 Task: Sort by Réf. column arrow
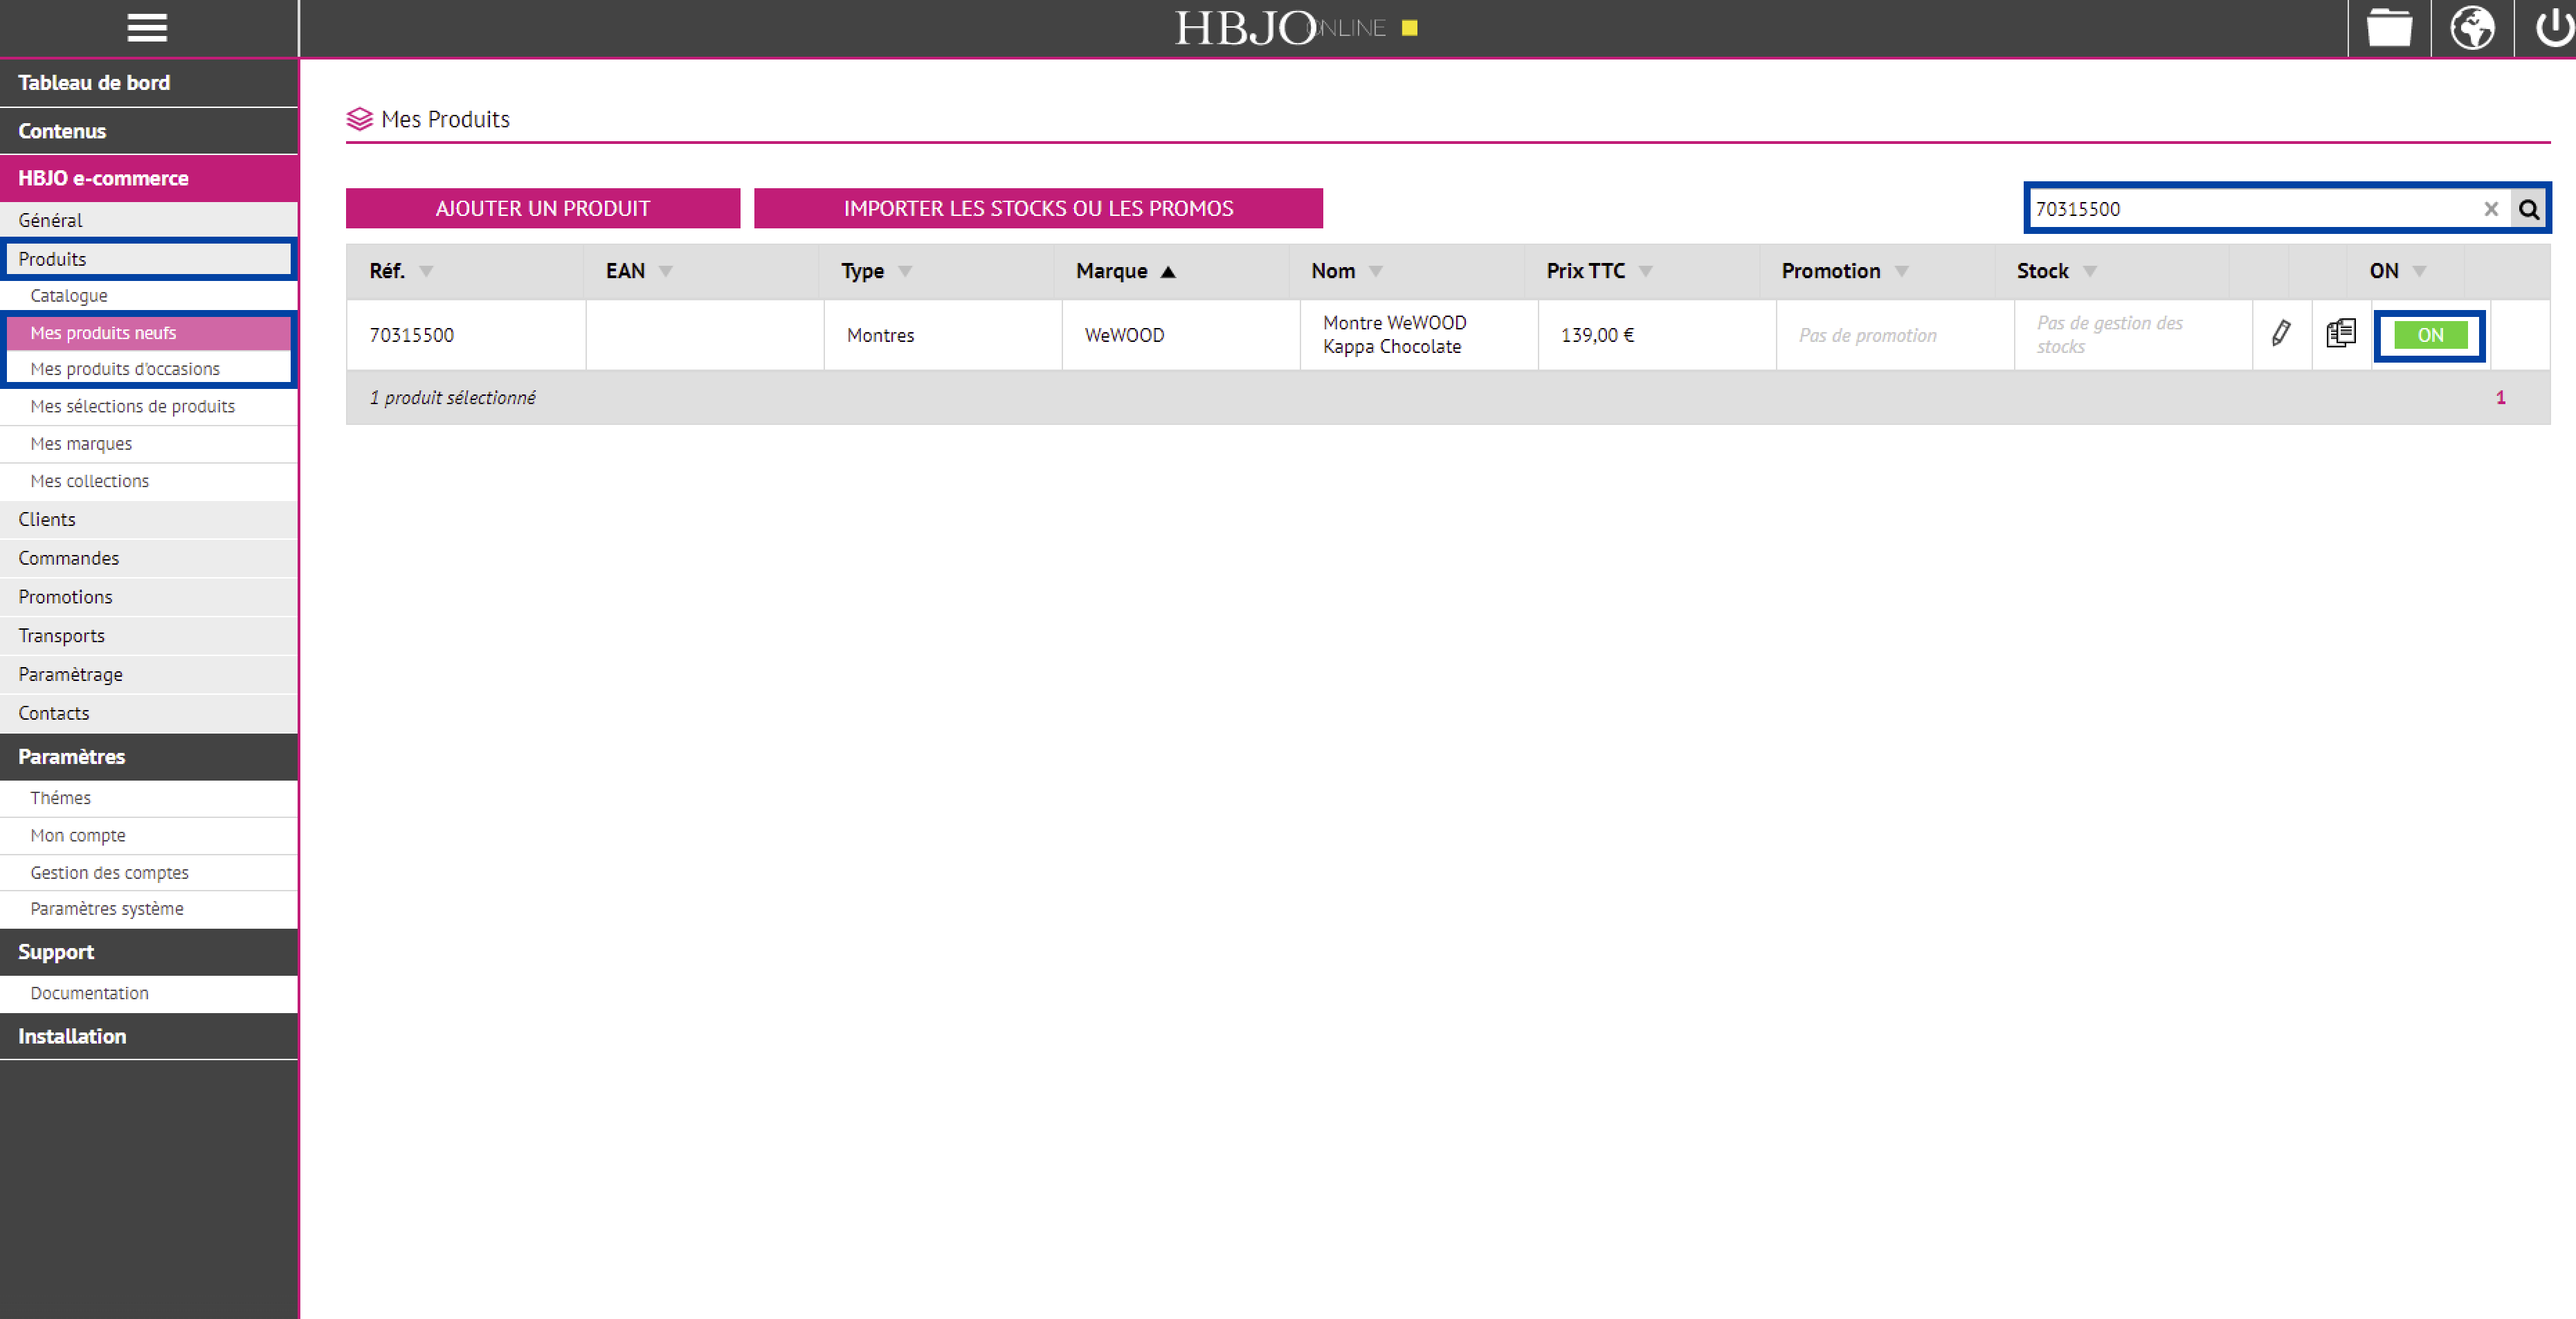(426, 272)
